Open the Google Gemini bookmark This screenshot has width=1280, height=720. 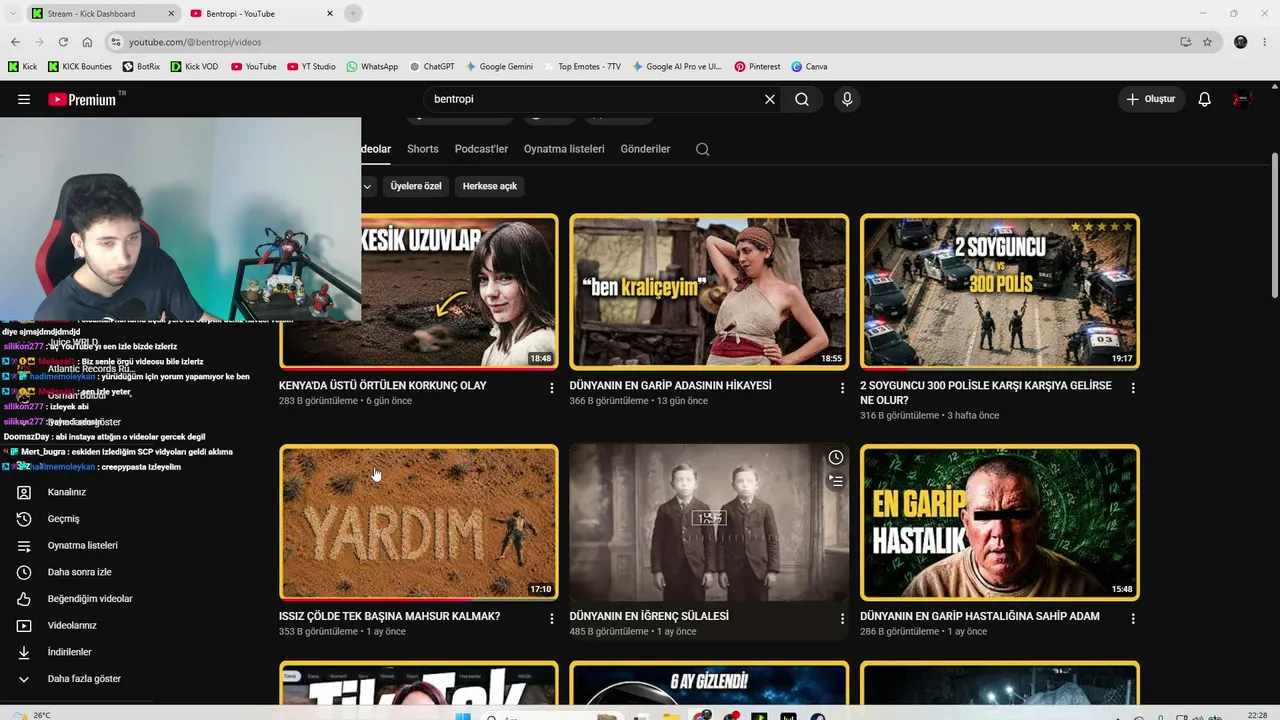point(498,67)
